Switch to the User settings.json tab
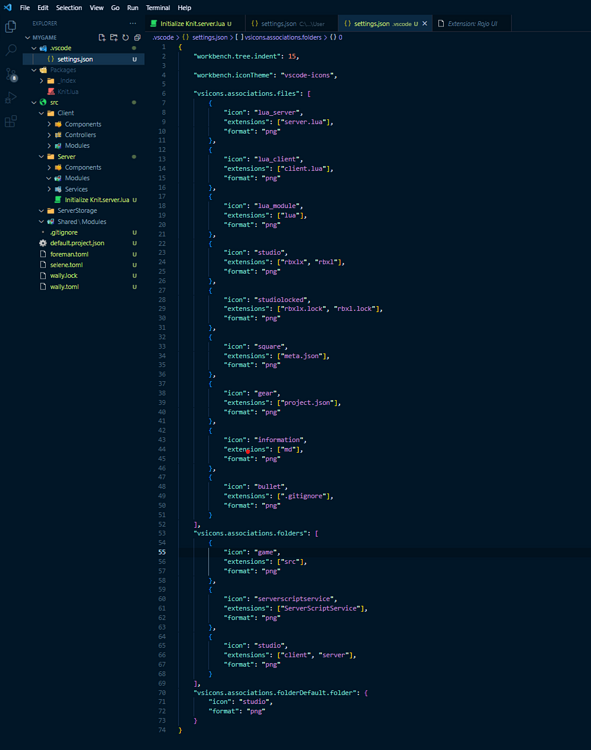Image resolution: width=591 pixels, height=750 pixels. pyautogui.click(x=292, y=23)
